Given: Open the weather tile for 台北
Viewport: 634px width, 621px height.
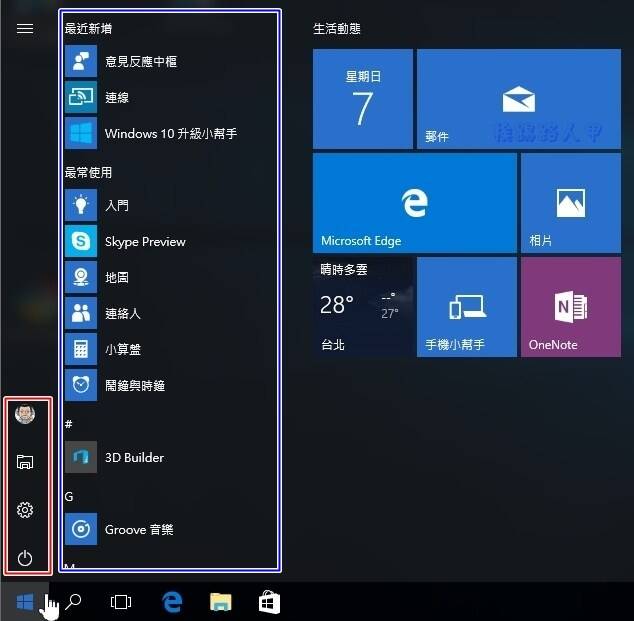Looking at the screenshot, I should pyautogui.click(x=363, y=307).
